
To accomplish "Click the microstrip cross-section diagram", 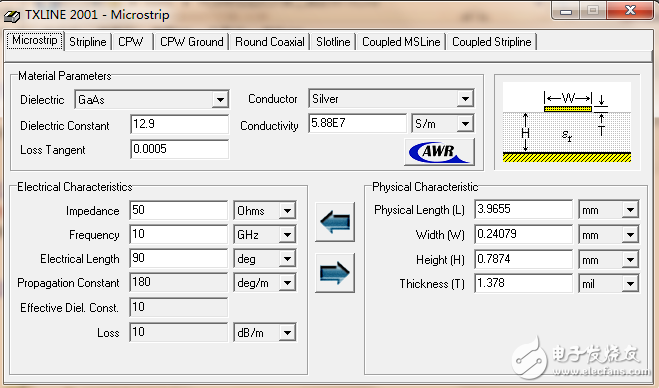I will 567,122.
